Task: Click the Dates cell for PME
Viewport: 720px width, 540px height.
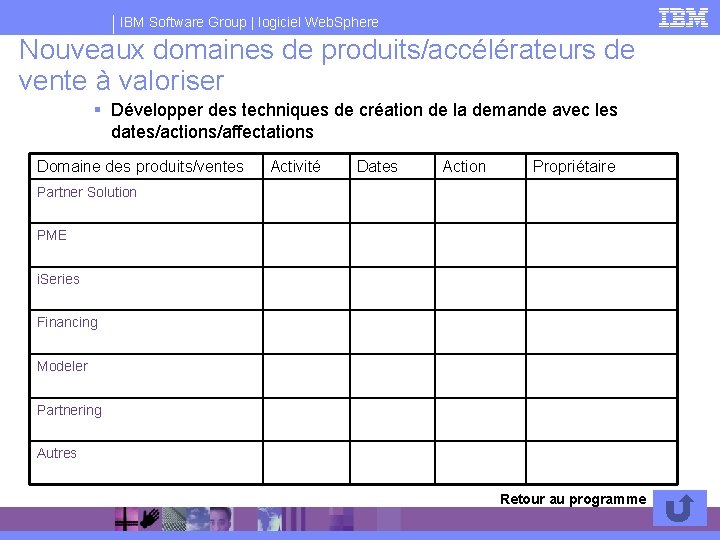Action: [x=392, y=245]
